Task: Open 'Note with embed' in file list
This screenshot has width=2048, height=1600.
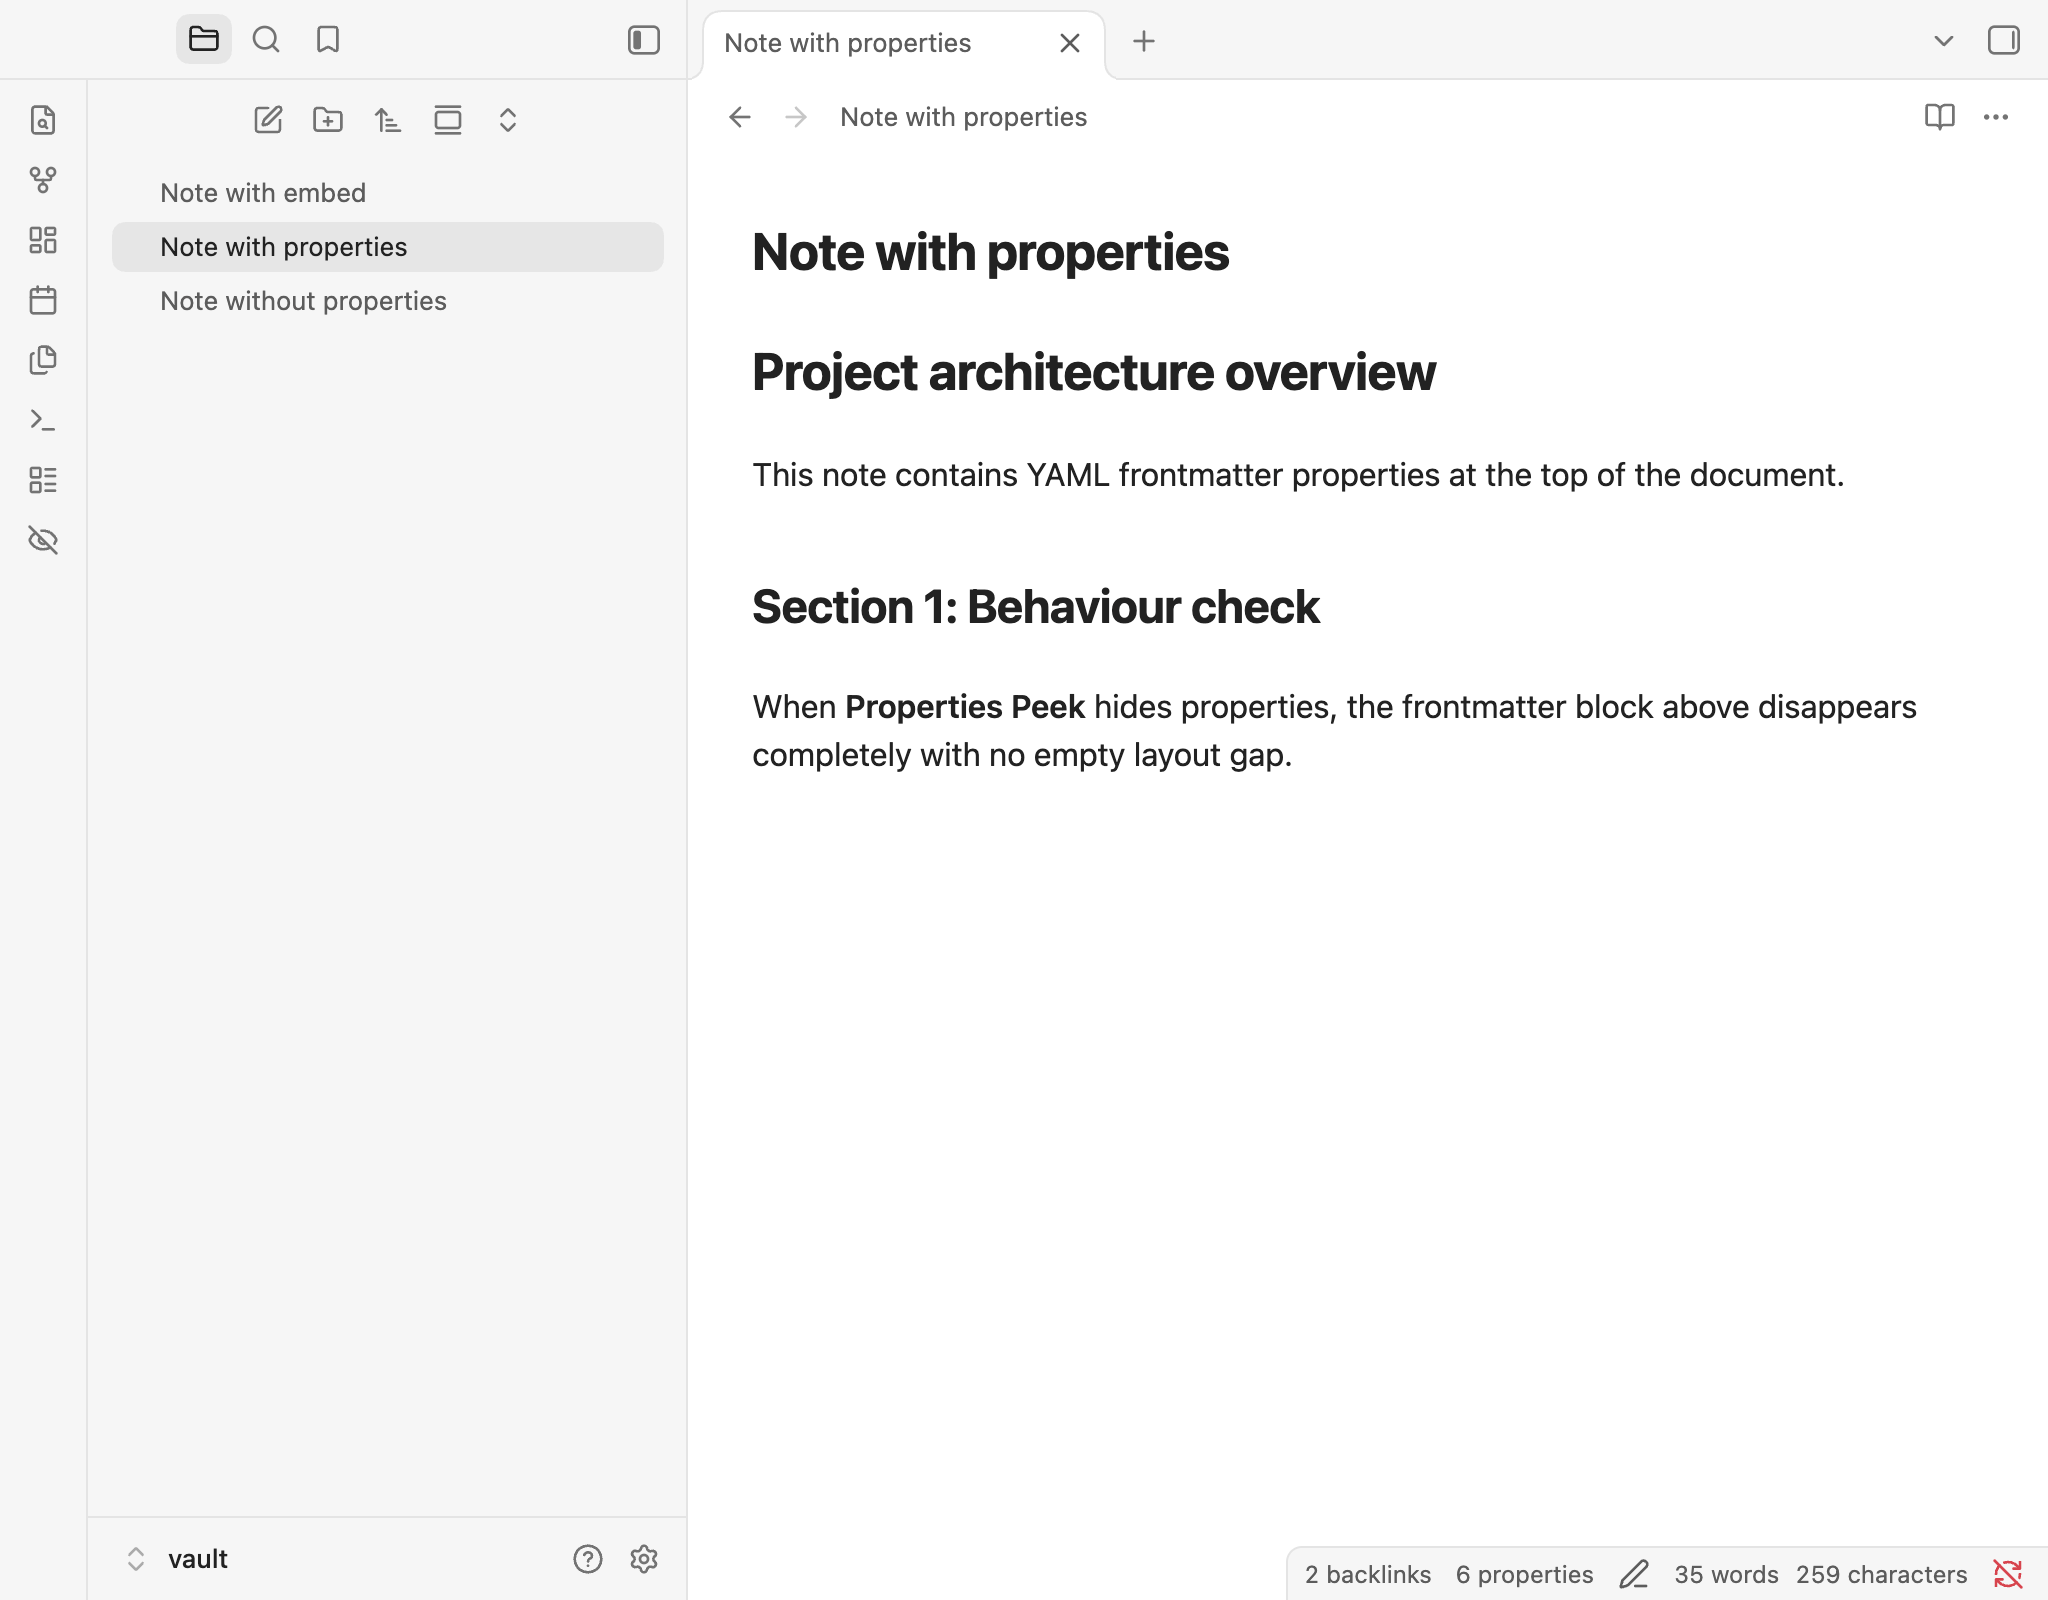Action: tap(388, 193)
